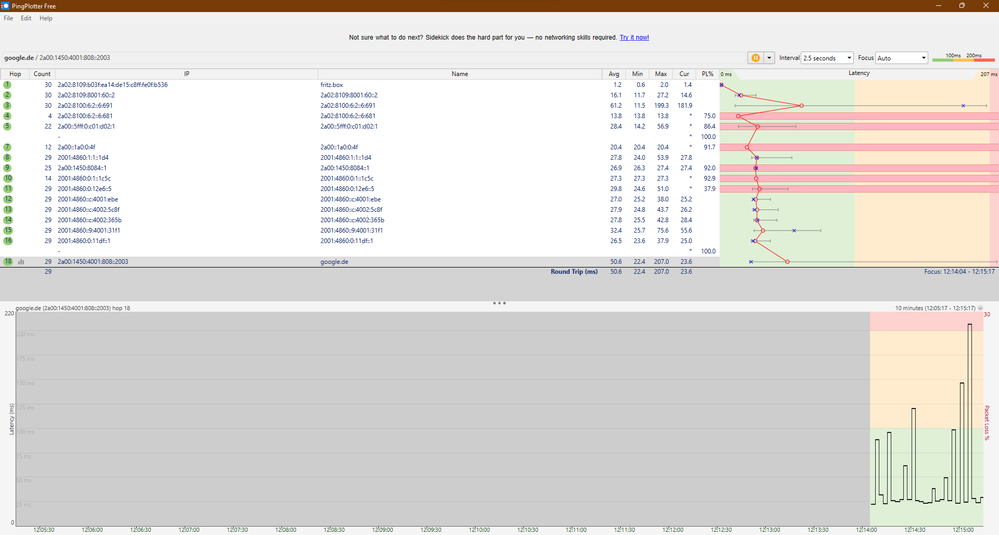Select the 2a00:1450:8084::1 IP cell
Image resolution: width=999 pixels, height=535 pixels.
(x=82, y=168)
